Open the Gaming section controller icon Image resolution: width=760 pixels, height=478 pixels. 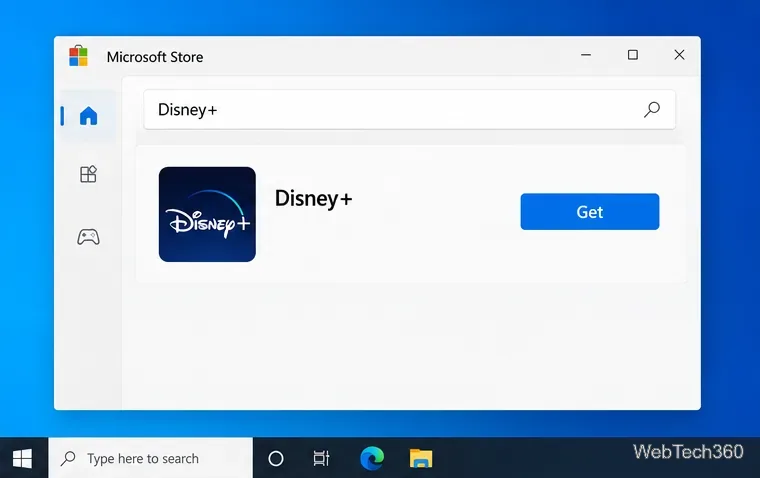[x=88, y=237]
